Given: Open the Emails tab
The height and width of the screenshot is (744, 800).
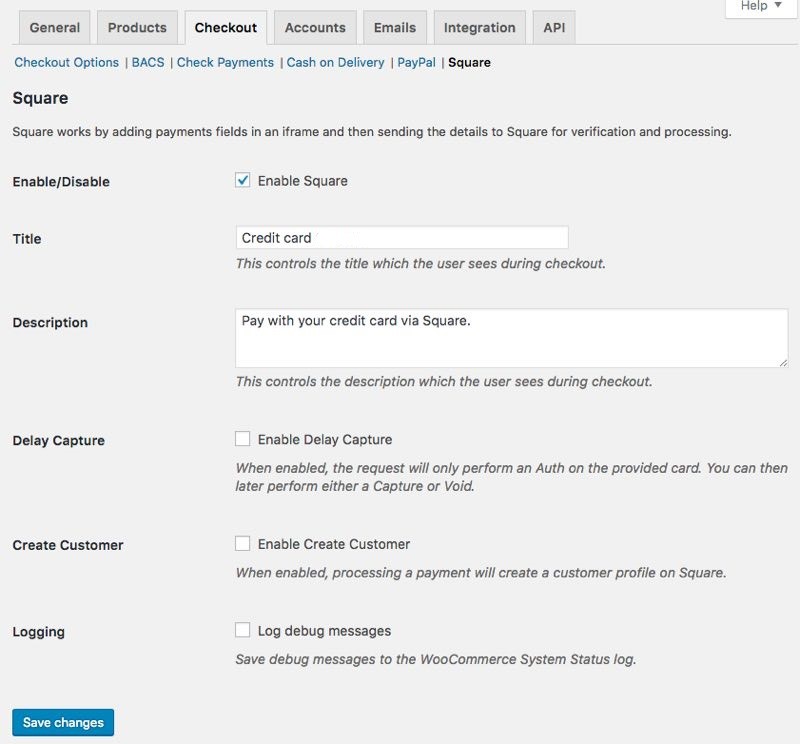Looking at the screenshot, I should [395, 27].
